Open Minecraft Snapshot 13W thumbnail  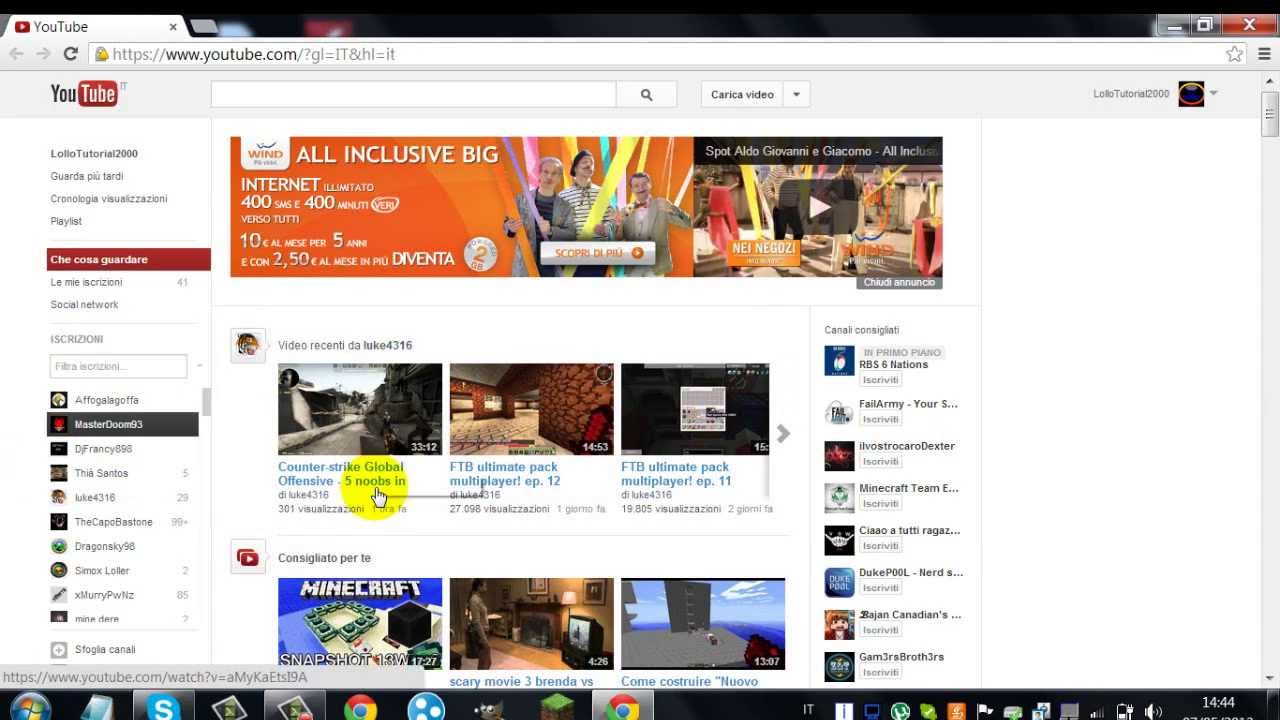coord(360,623)
